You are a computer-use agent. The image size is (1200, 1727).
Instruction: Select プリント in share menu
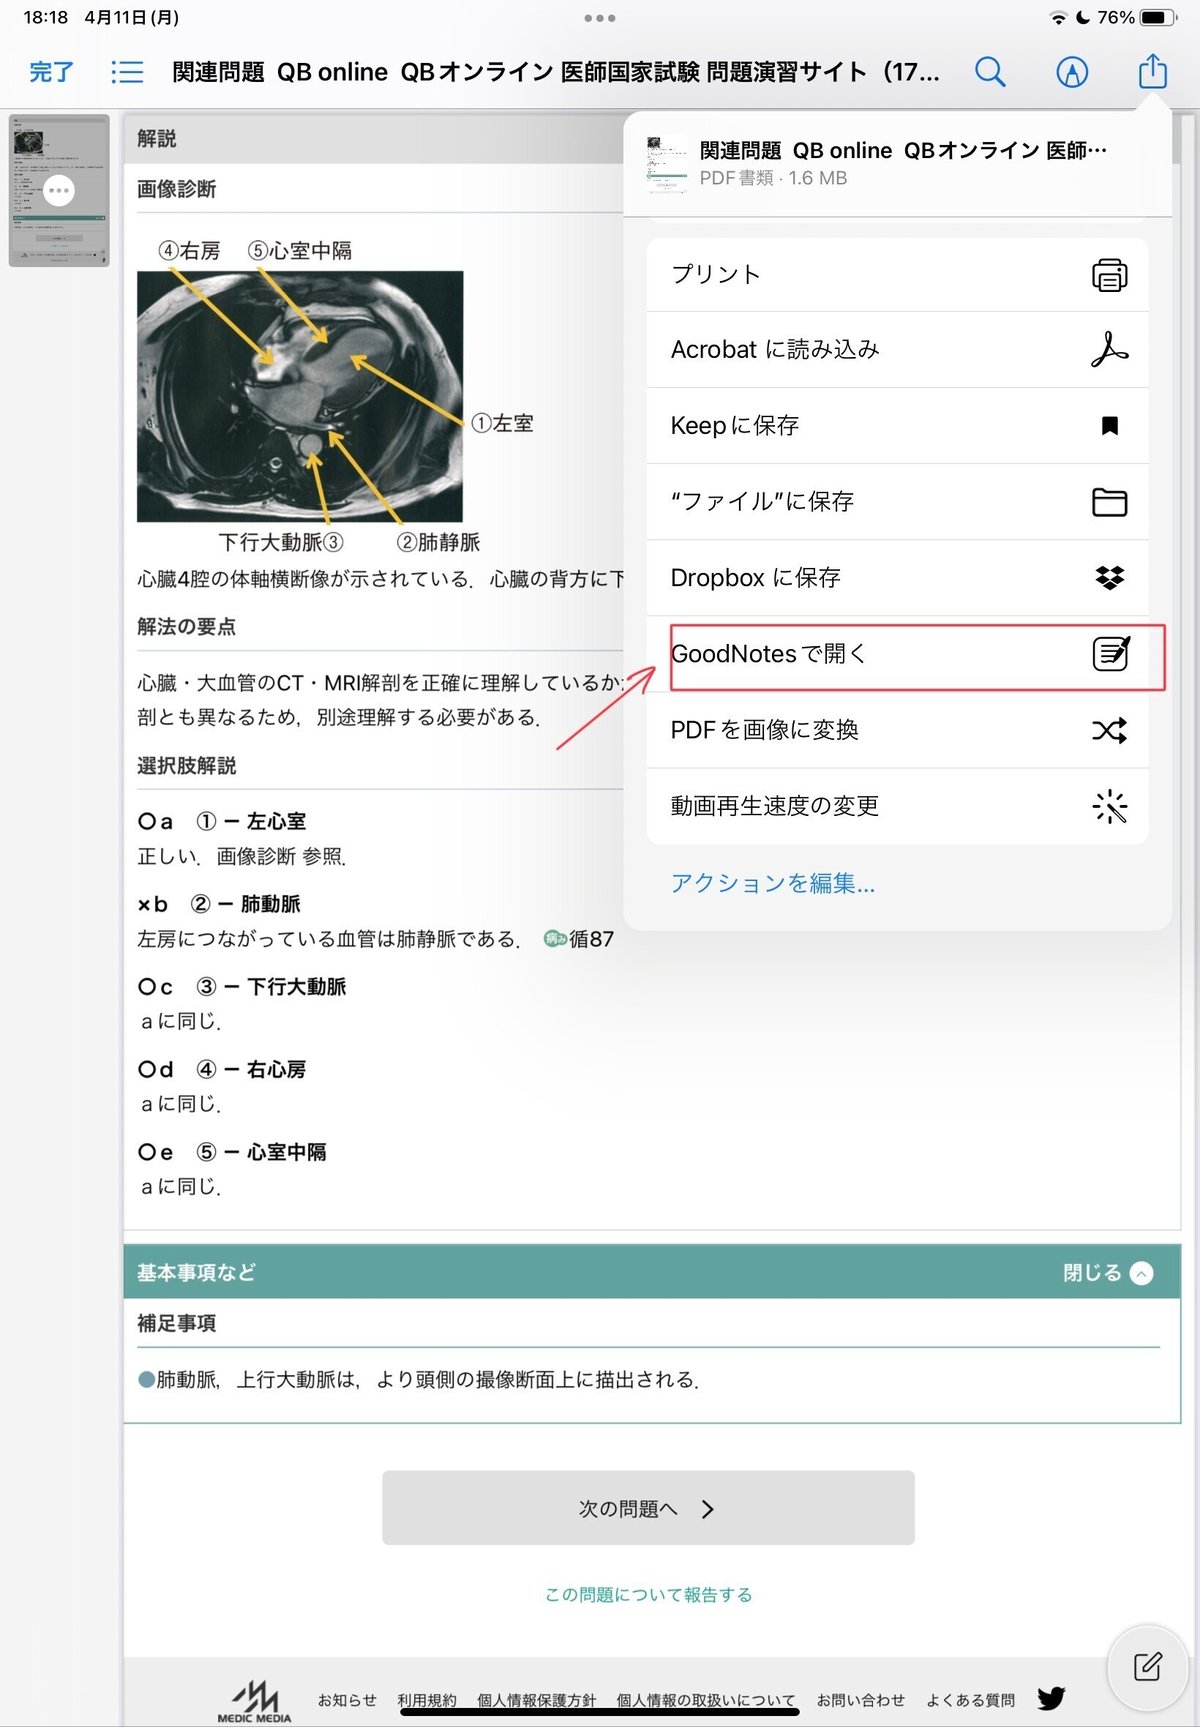[x=897, y=275]
